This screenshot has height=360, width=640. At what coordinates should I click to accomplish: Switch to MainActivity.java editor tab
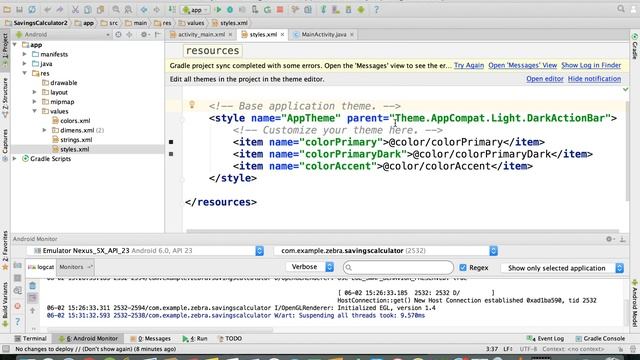(x=324, y=35)
